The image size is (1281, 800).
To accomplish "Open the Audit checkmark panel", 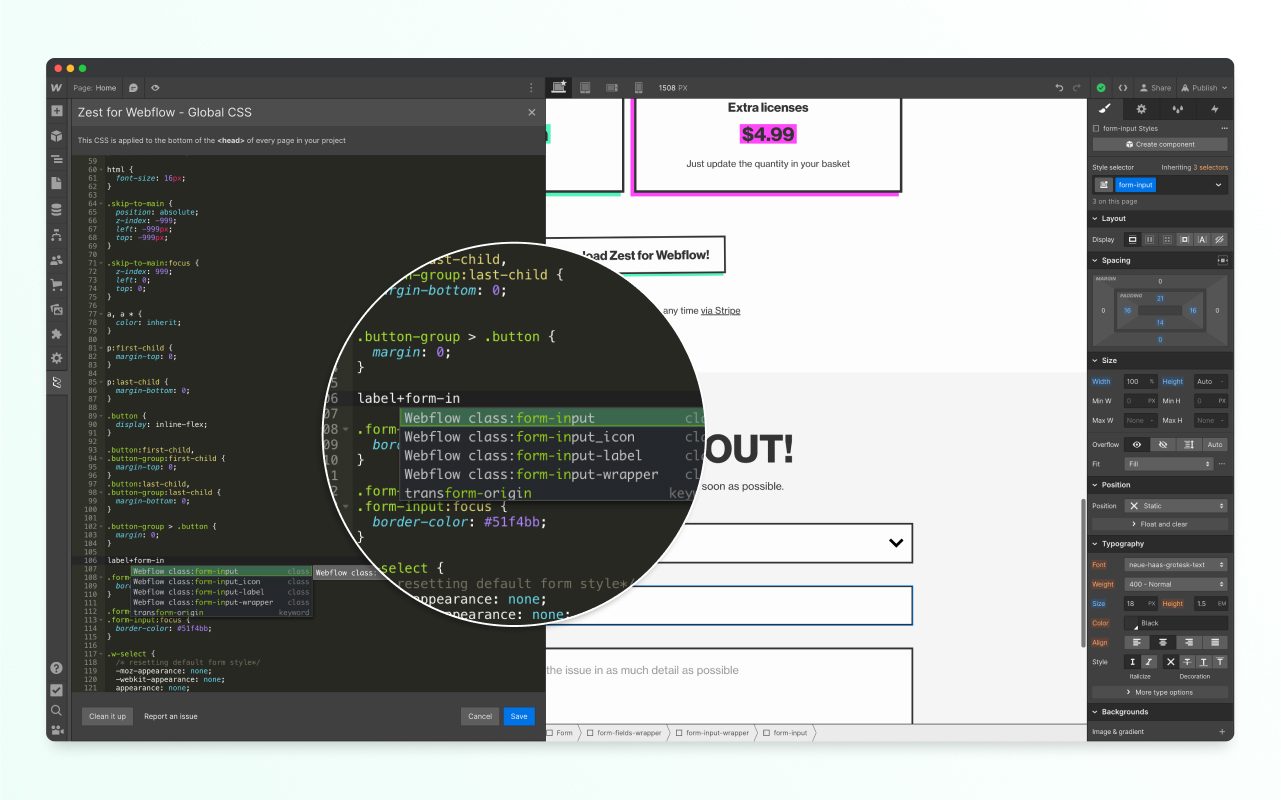I will tap(57, 689).
